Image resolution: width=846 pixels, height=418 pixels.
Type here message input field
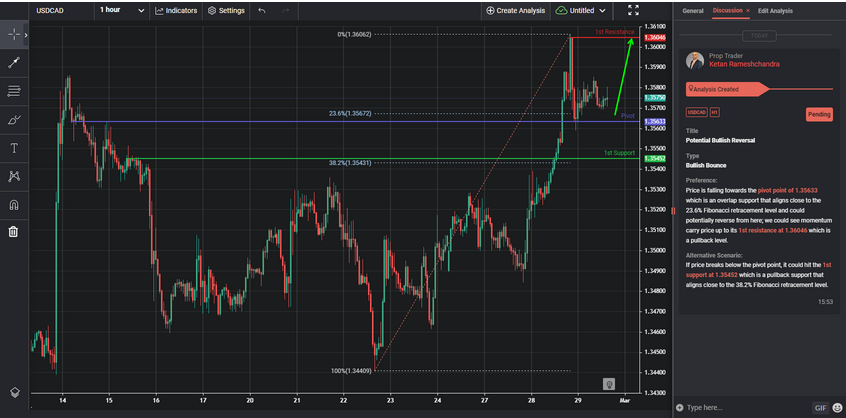747,408
